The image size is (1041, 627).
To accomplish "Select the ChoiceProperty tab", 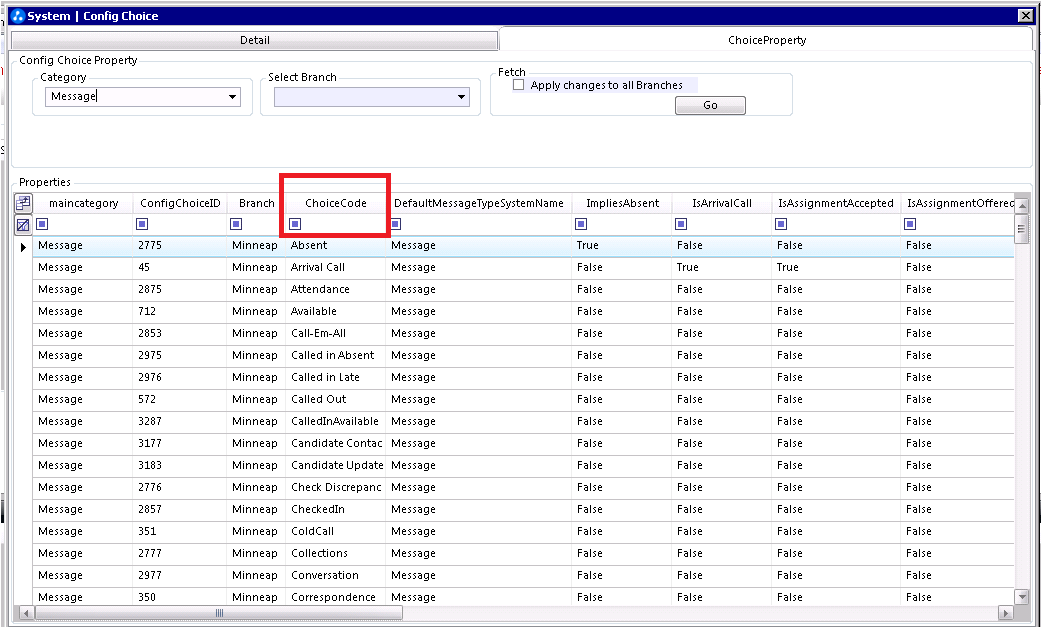I will (x=767, y=40).
